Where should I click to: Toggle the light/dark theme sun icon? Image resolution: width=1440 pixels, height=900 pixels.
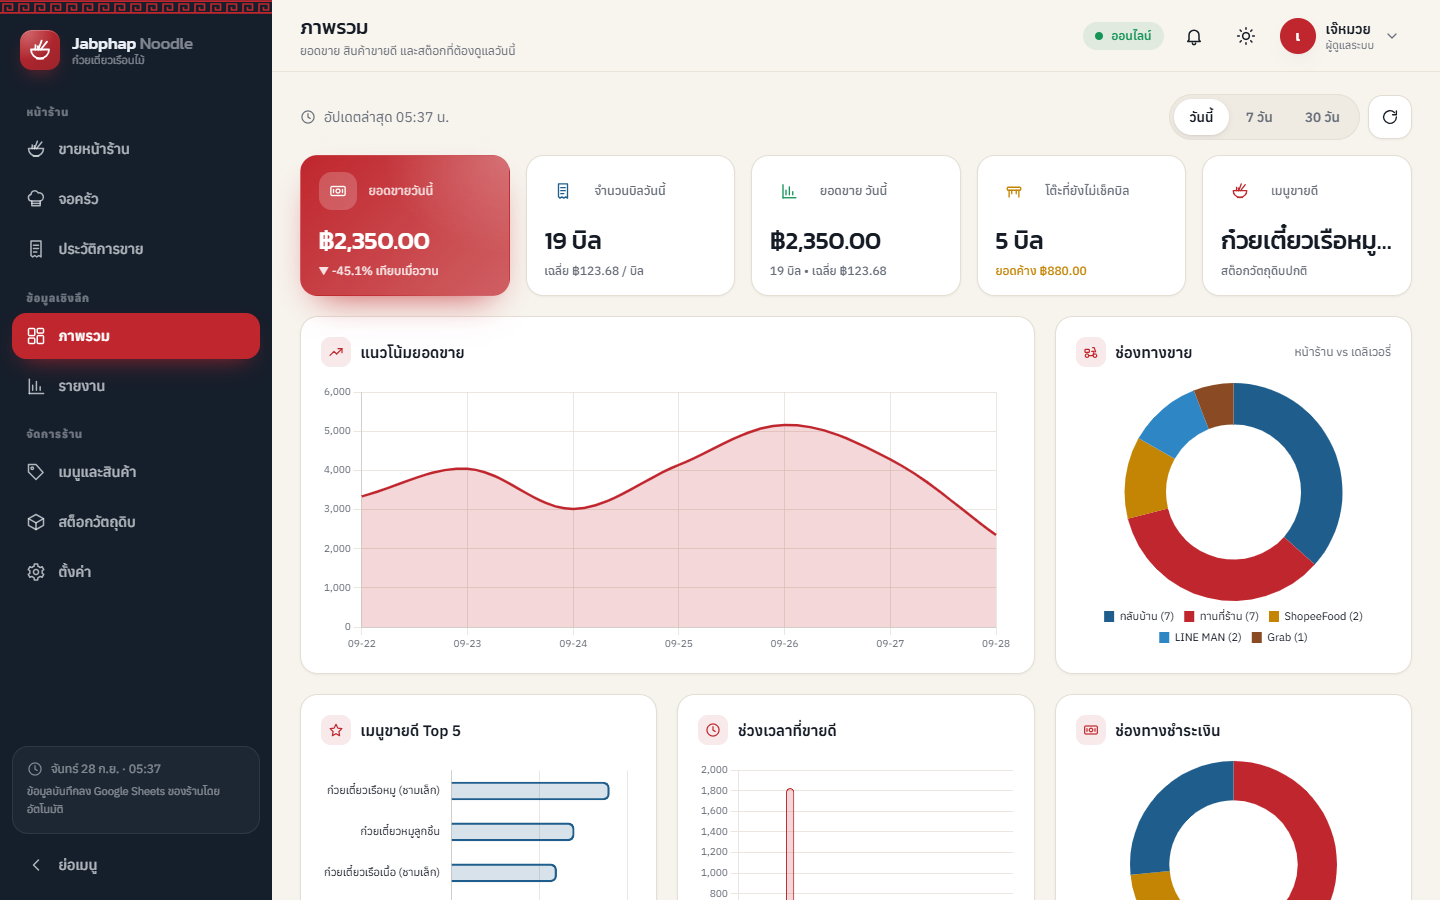[x=1246, y=36]
